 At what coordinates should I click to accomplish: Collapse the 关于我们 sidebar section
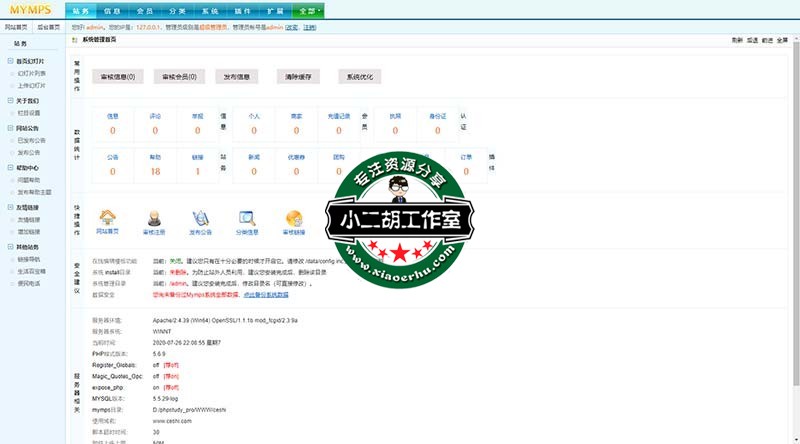tap(8, 100)
